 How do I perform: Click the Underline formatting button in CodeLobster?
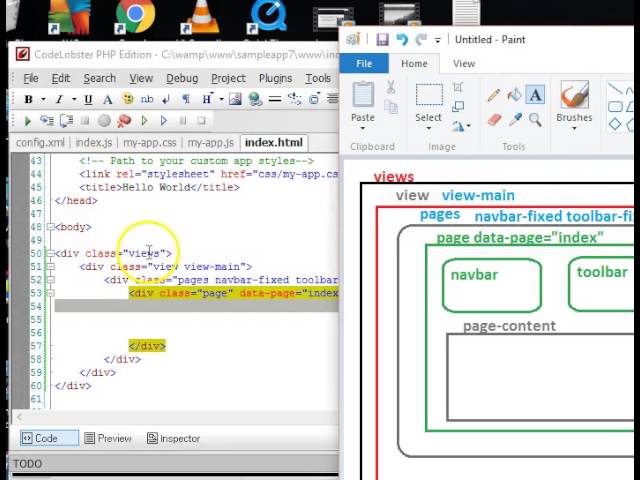coord(88,99)
